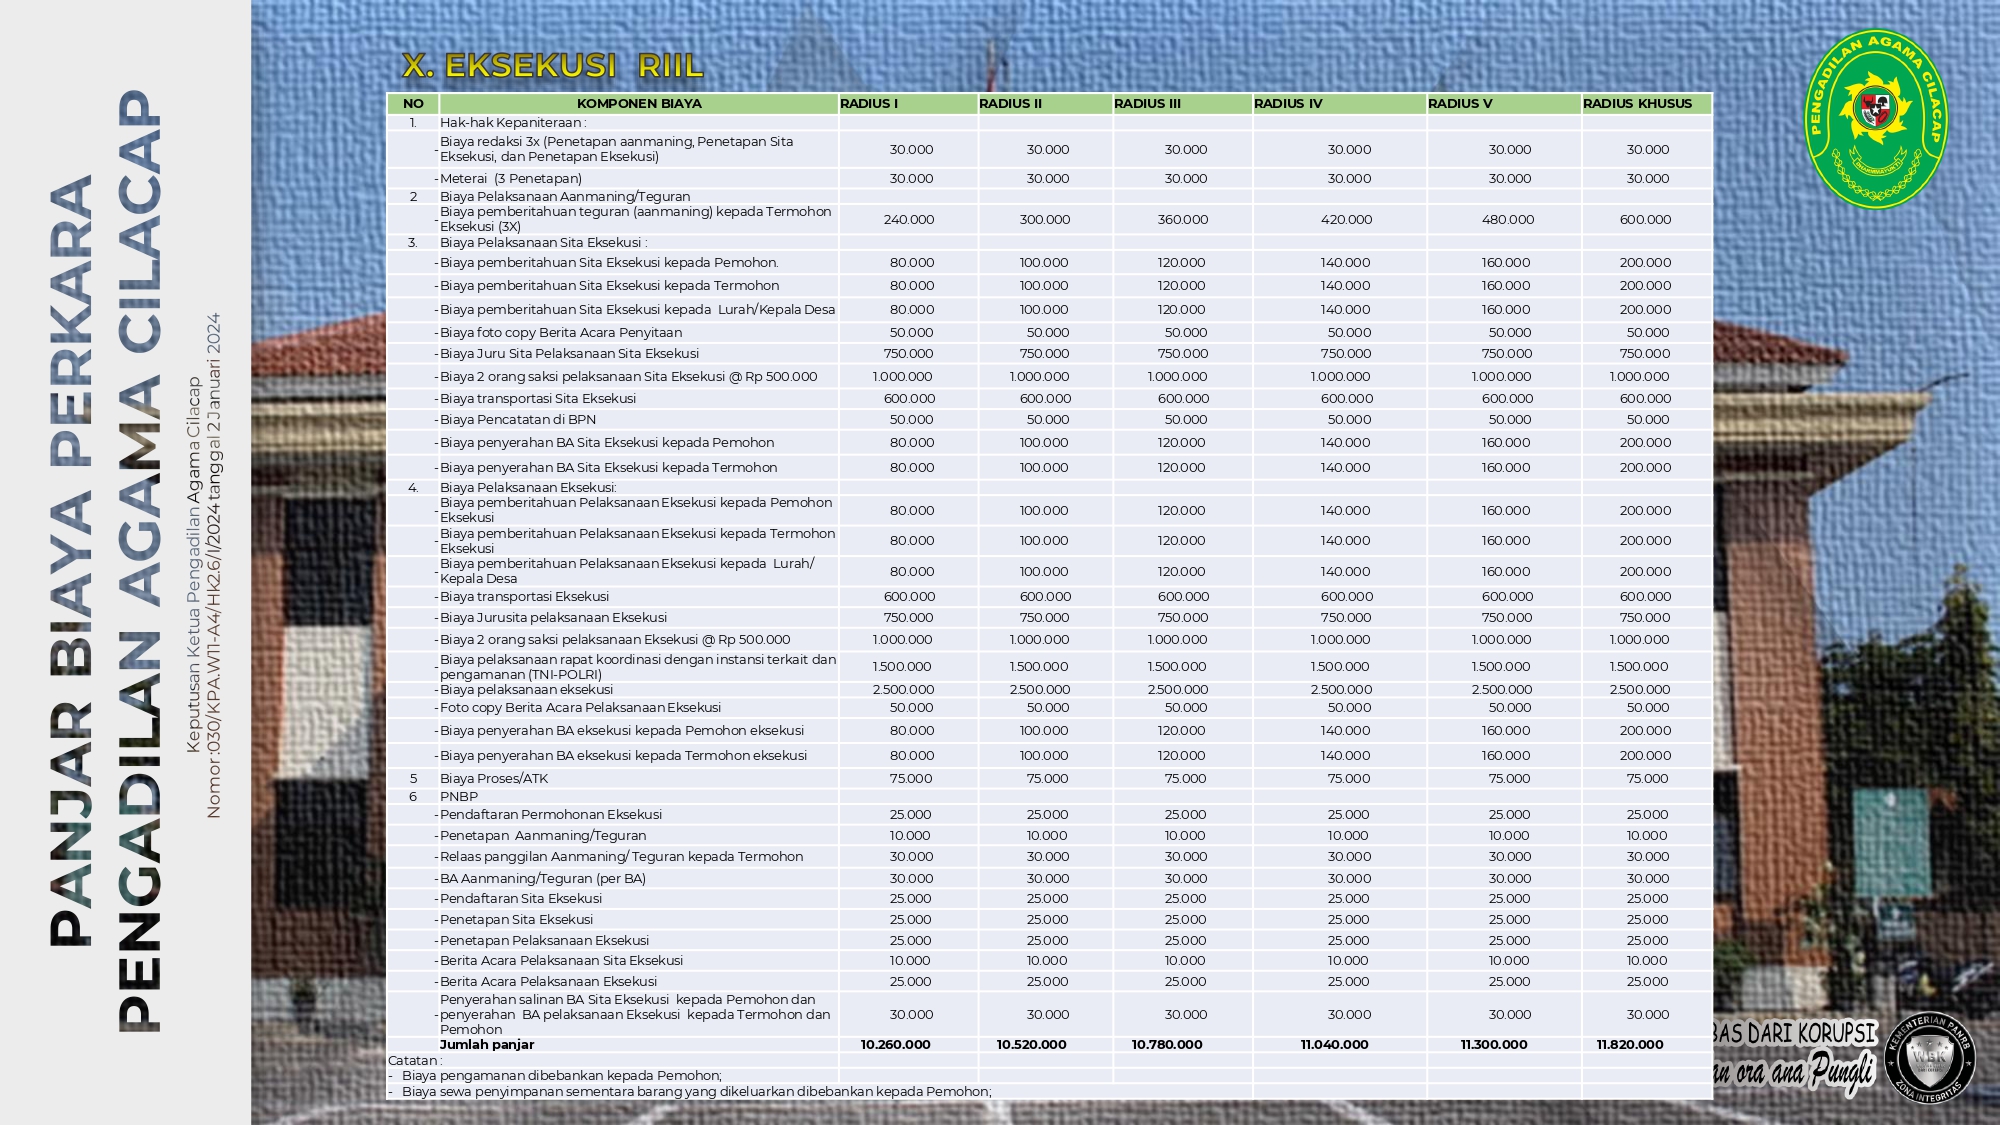Click the Zona Integritas WBK badge
This screenshot has height=1125, width=2000.
point(1929,1057)
